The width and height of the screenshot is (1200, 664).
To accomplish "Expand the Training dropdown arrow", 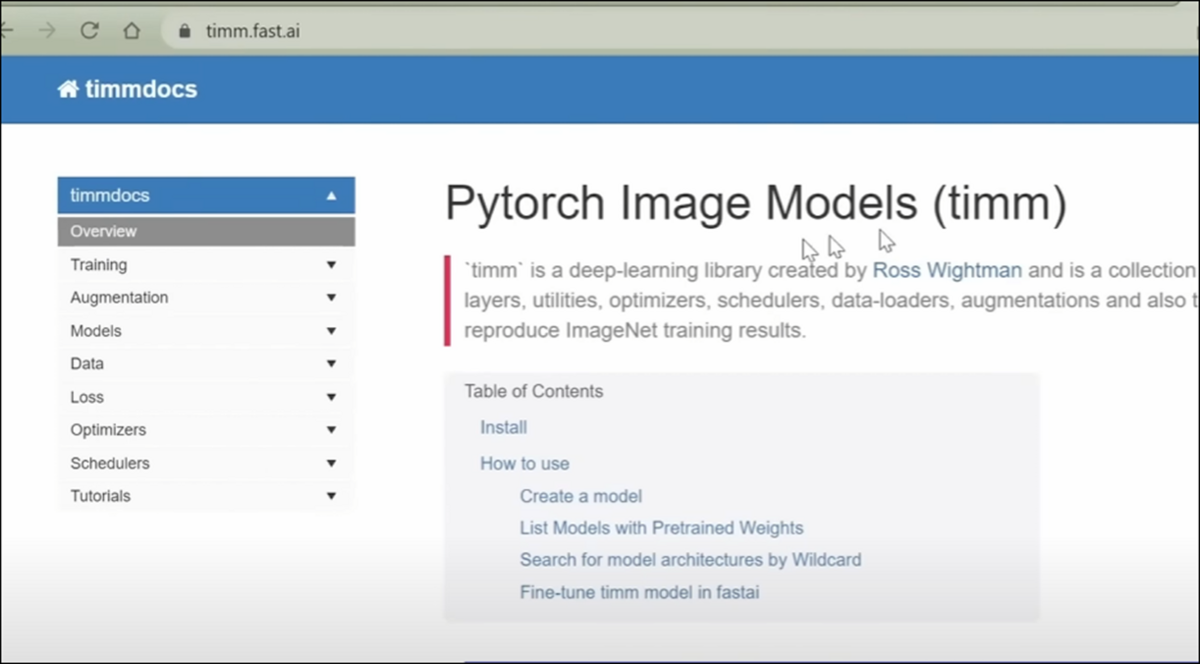I will (x=331, y=265).
